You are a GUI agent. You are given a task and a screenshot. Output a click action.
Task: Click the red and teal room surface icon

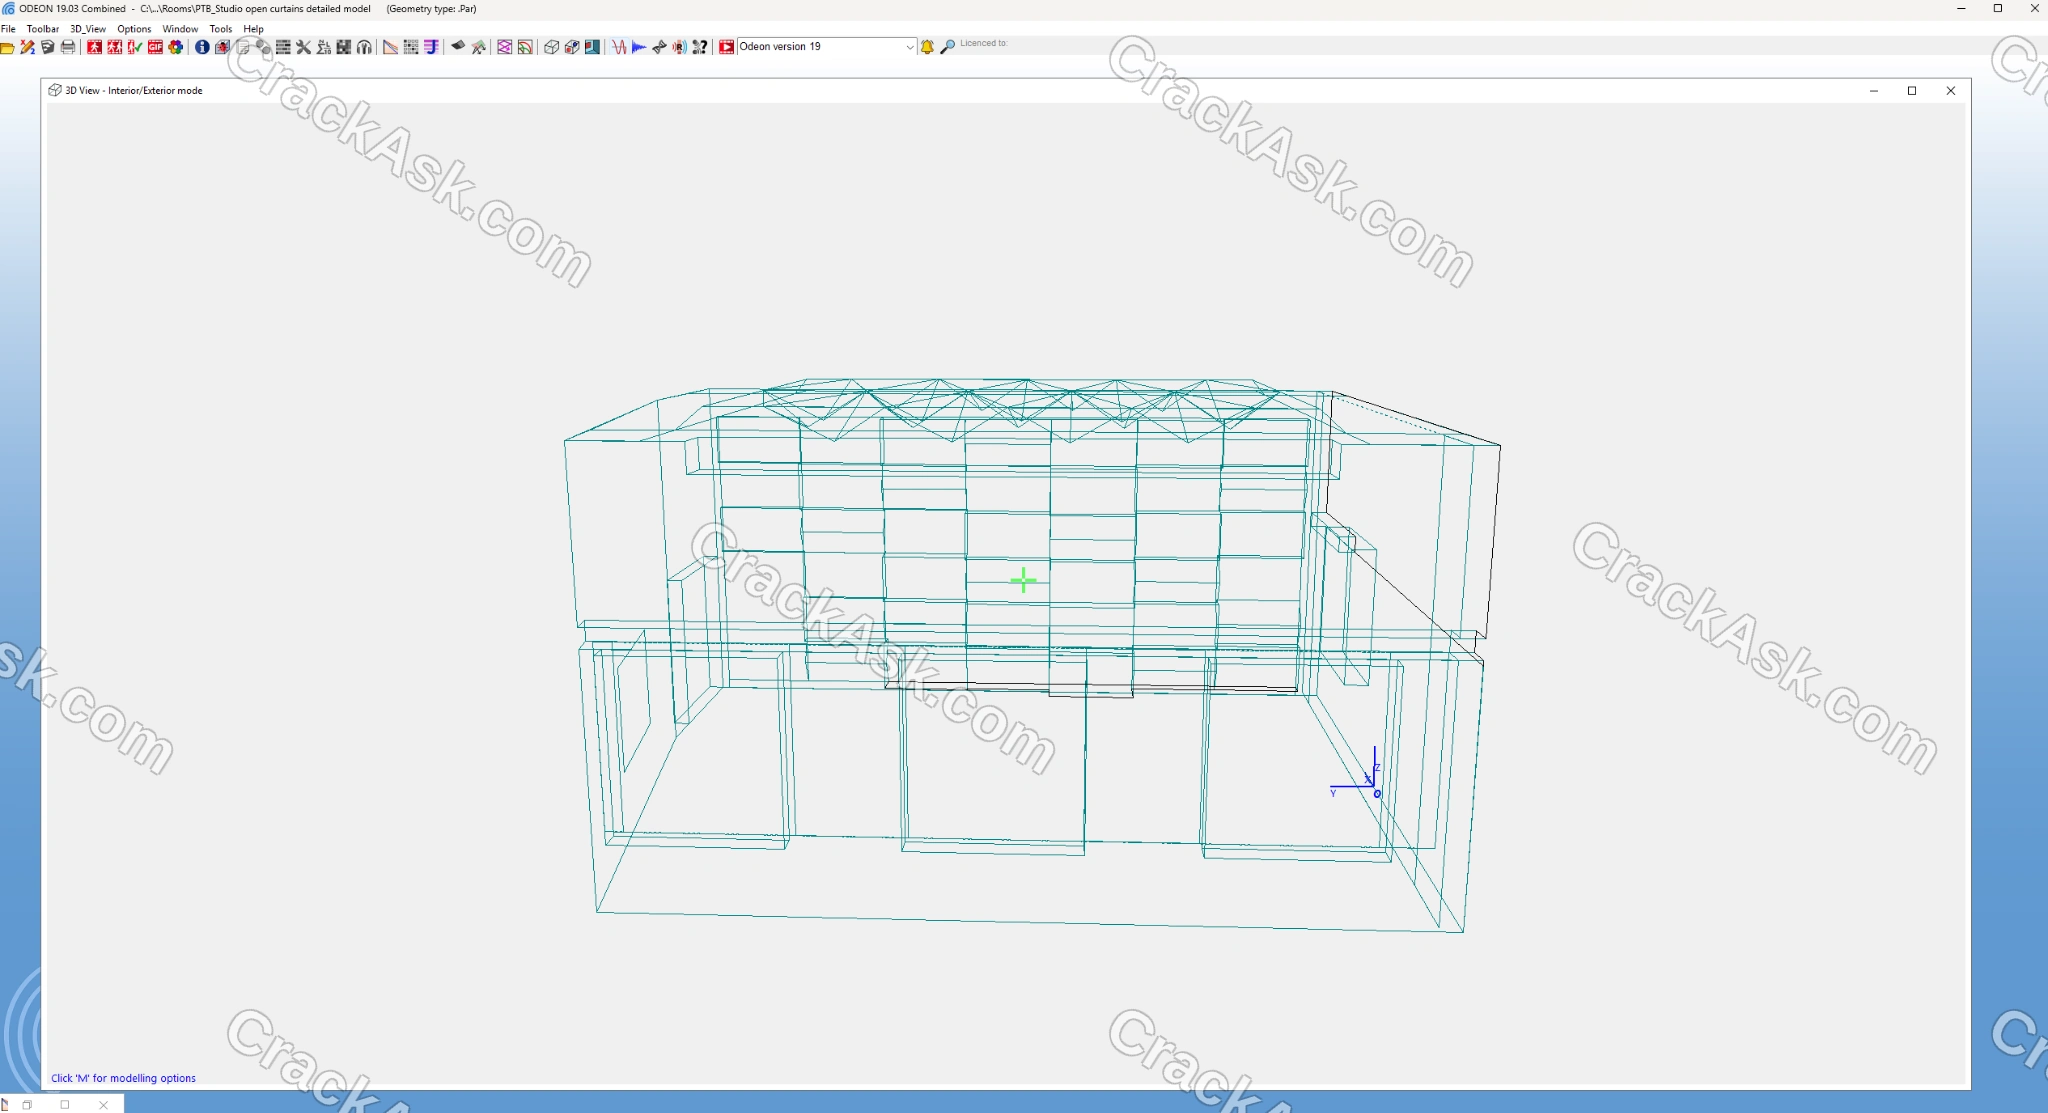[592, 47]
